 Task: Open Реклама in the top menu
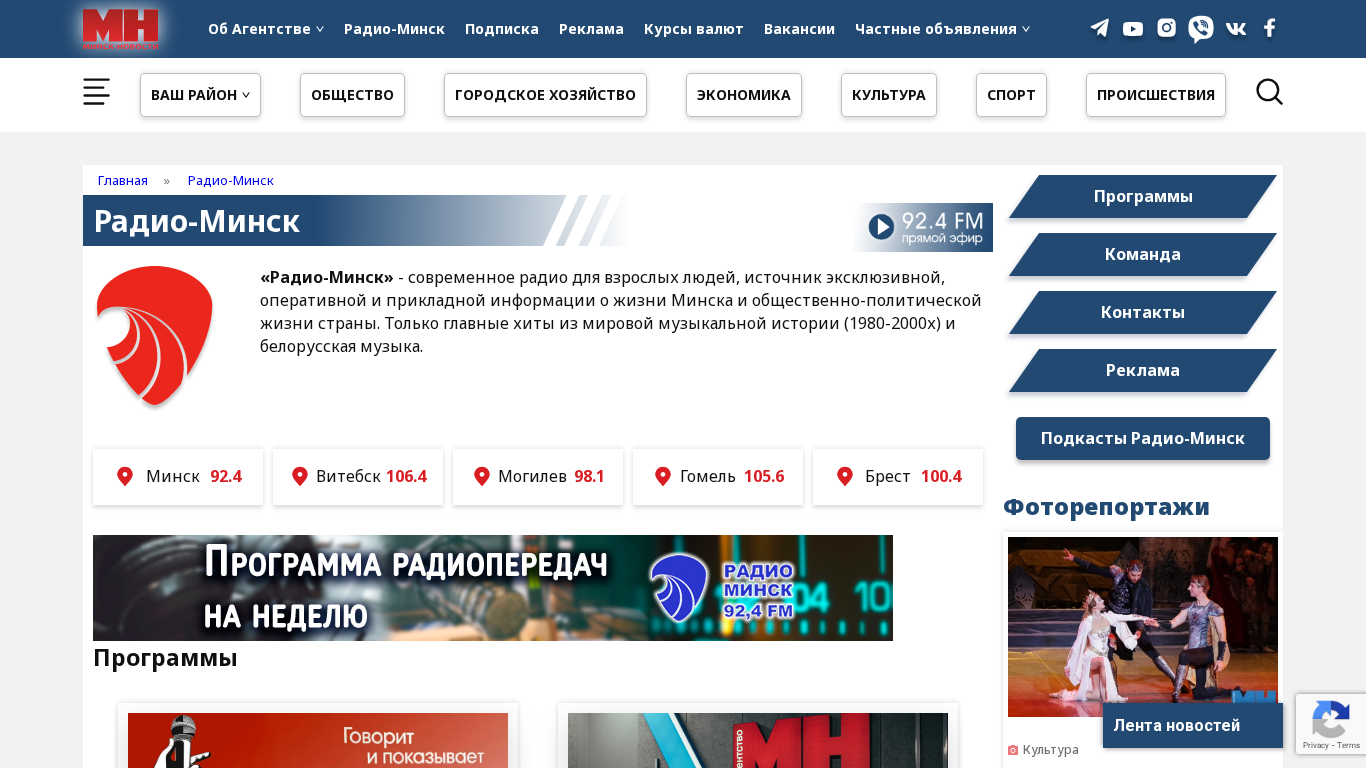click(591, 29)
